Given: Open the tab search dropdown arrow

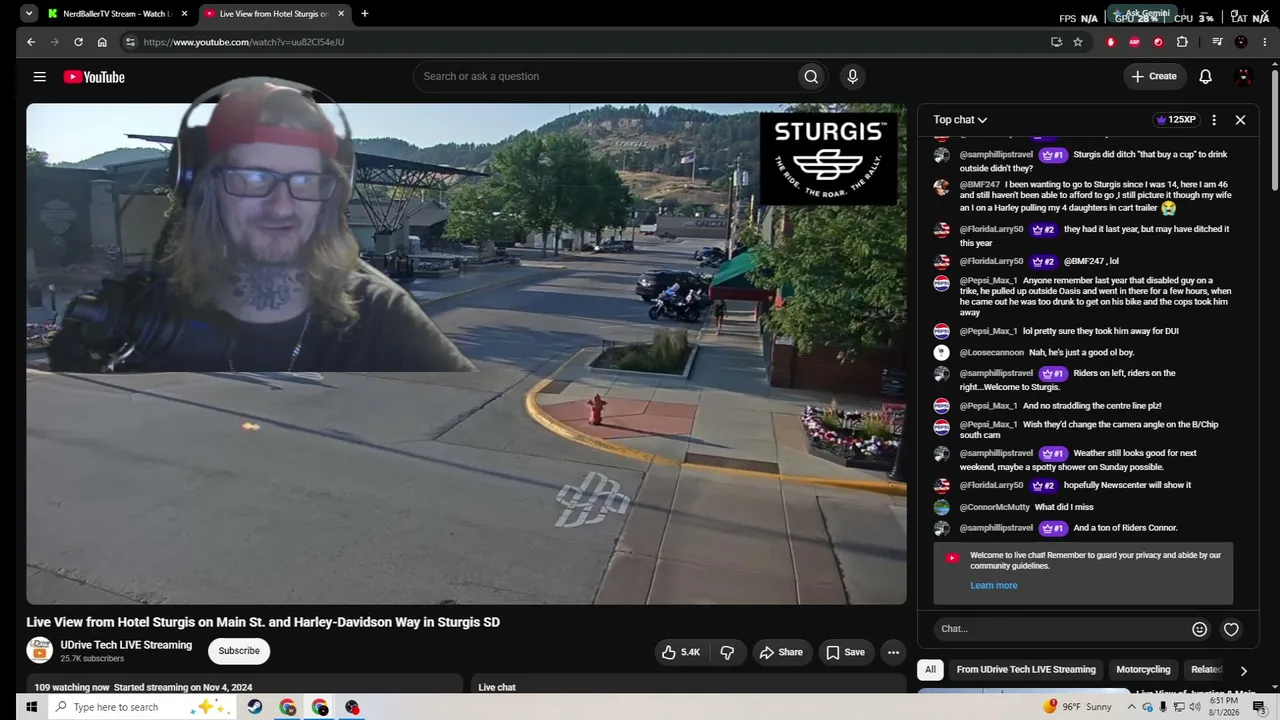Looking at the screenshot, I should 29,14.
